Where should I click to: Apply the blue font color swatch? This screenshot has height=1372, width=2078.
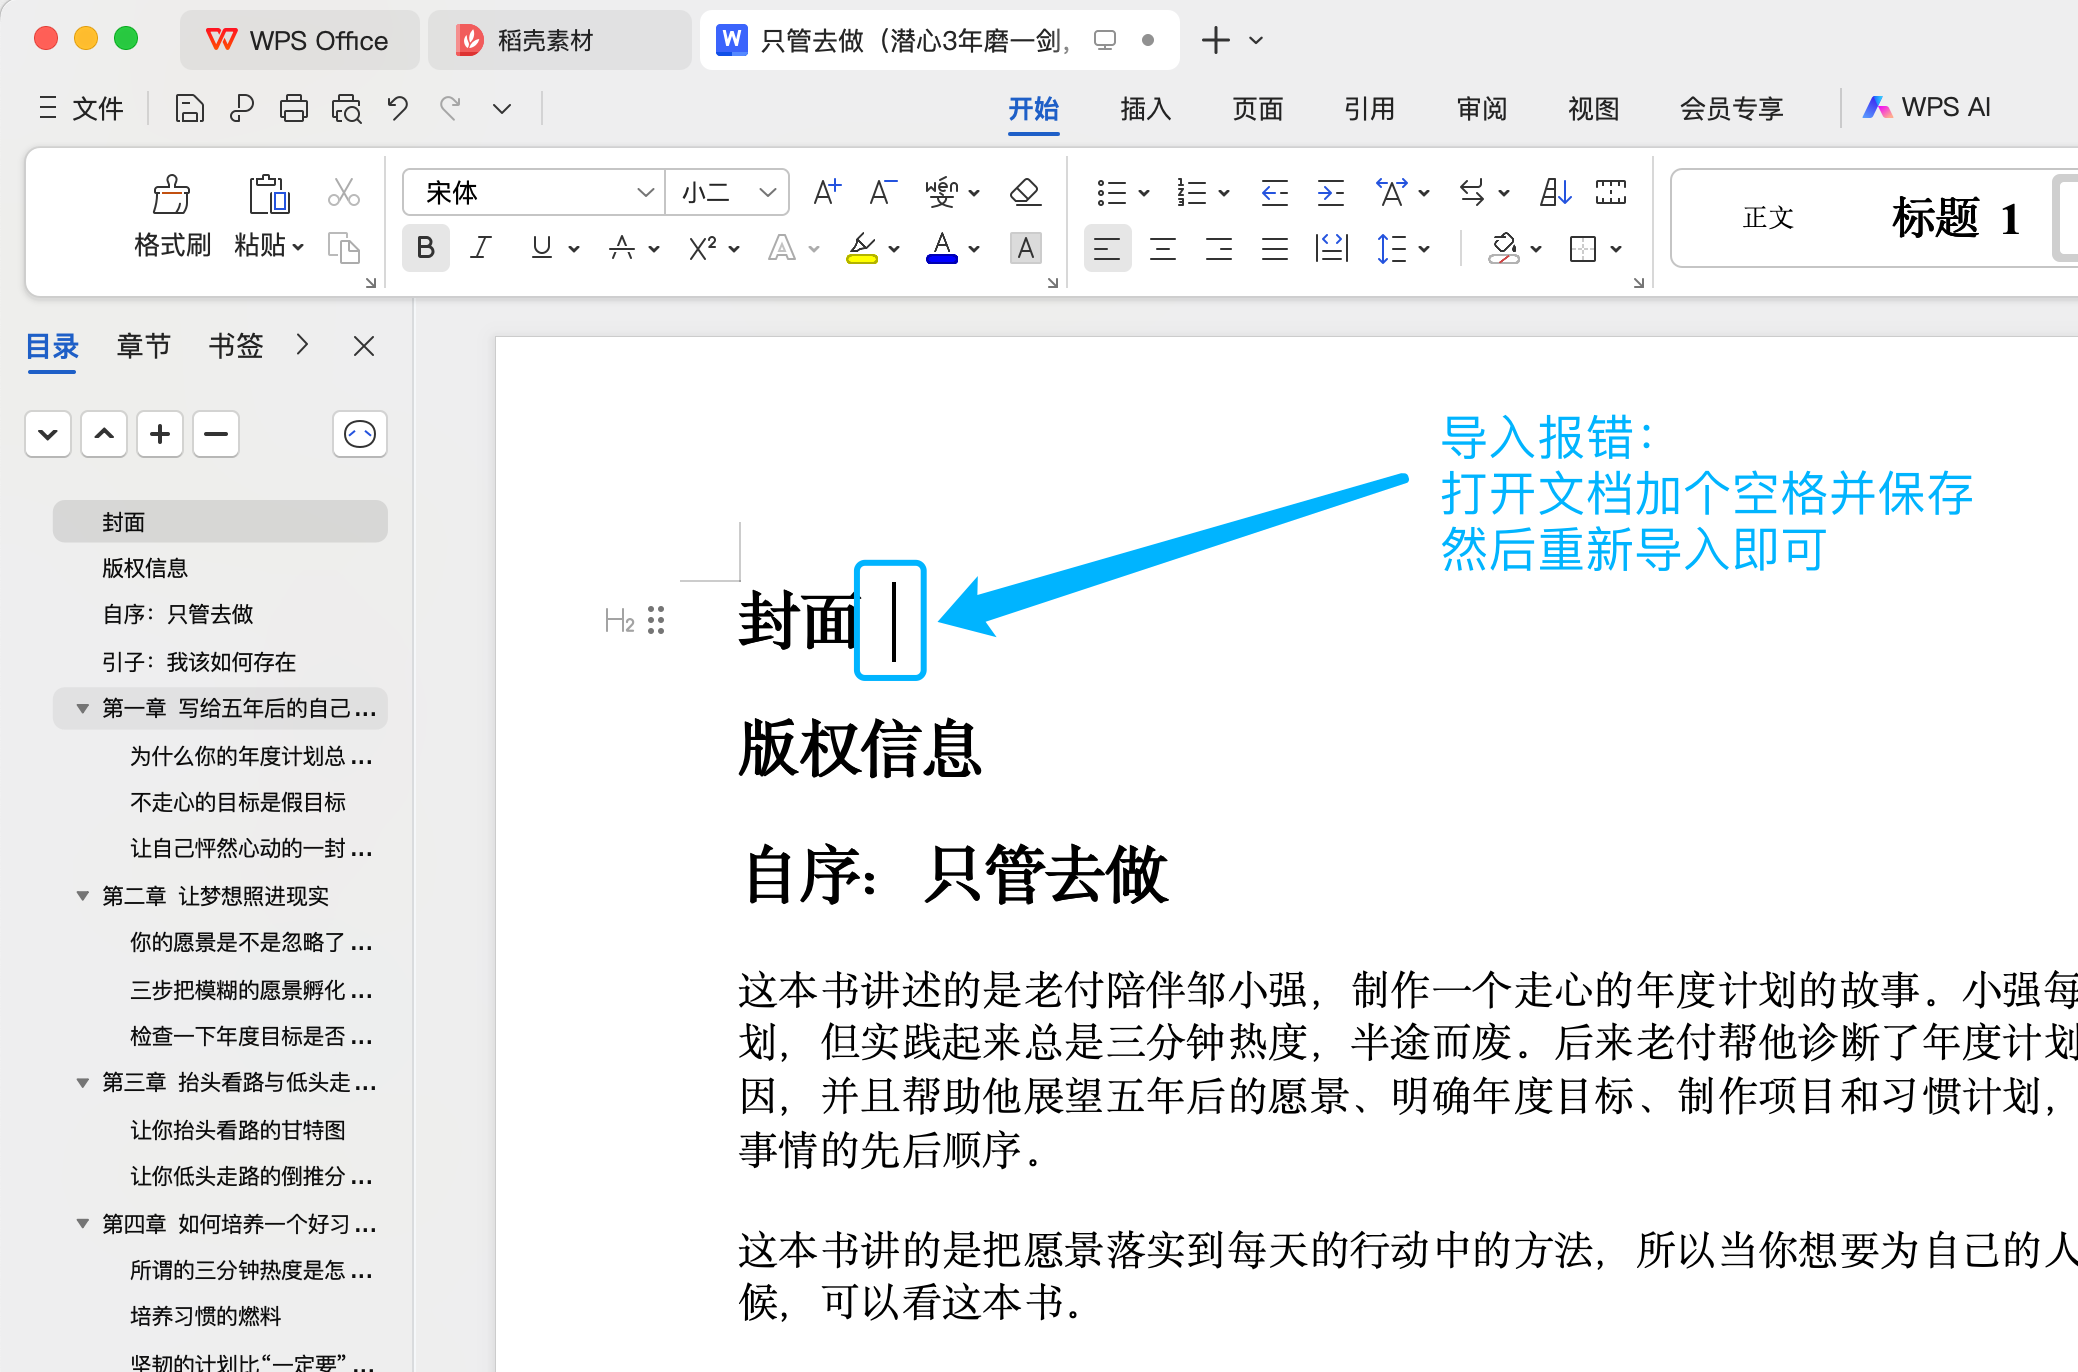[x=941, y=248]
